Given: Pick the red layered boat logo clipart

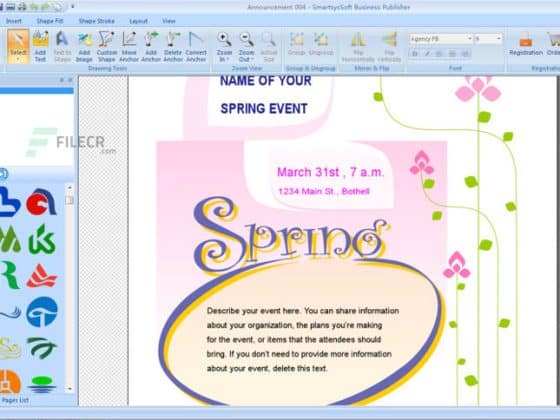Looking at the screenshot, I should click(42, 276).
